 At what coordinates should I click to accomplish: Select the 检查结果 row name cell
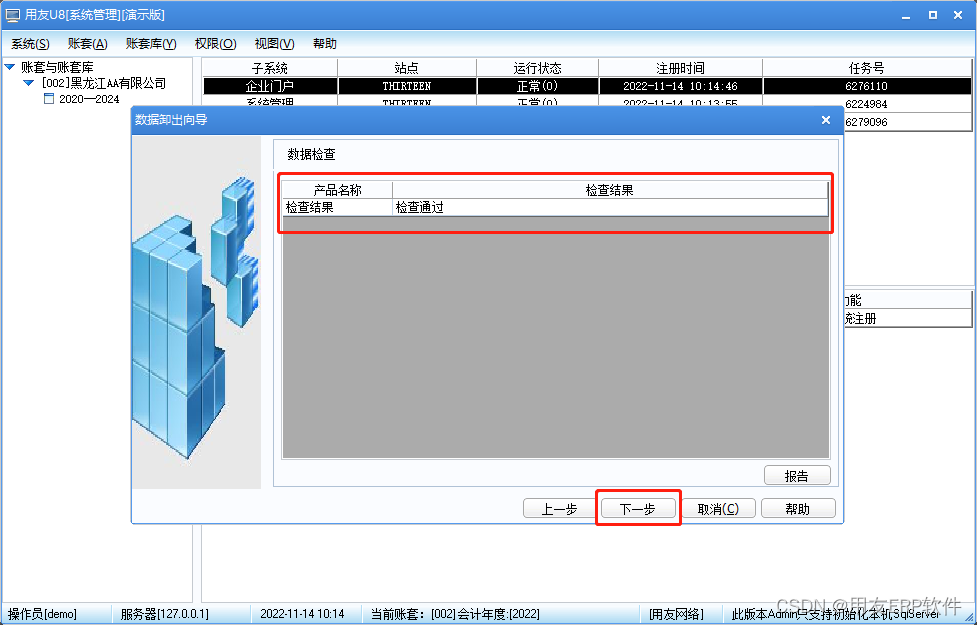337,208
